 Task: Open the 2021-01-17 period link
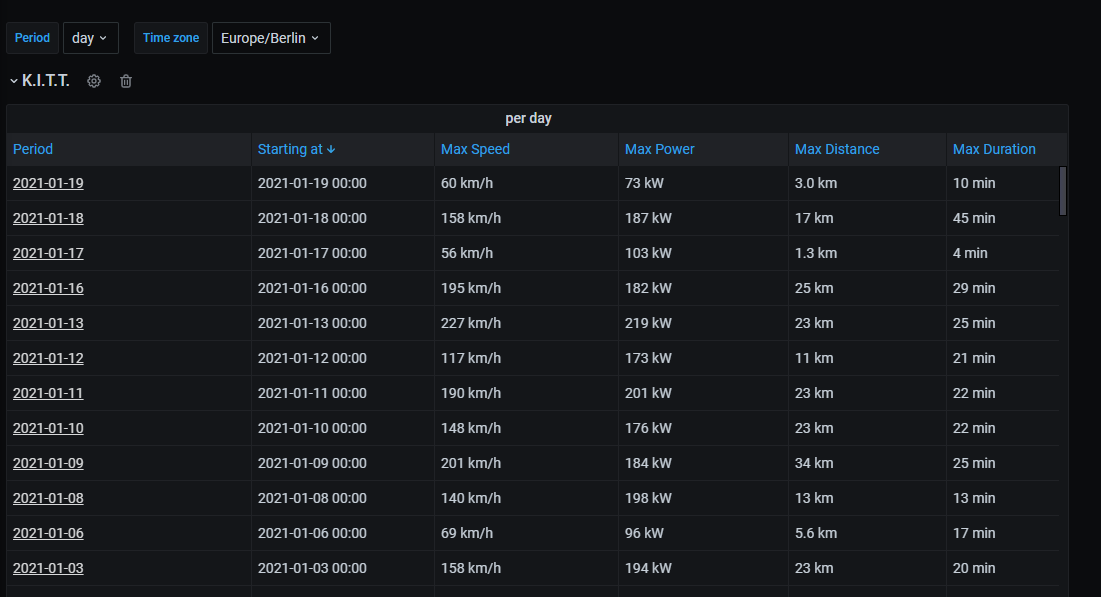coord(48,253)
